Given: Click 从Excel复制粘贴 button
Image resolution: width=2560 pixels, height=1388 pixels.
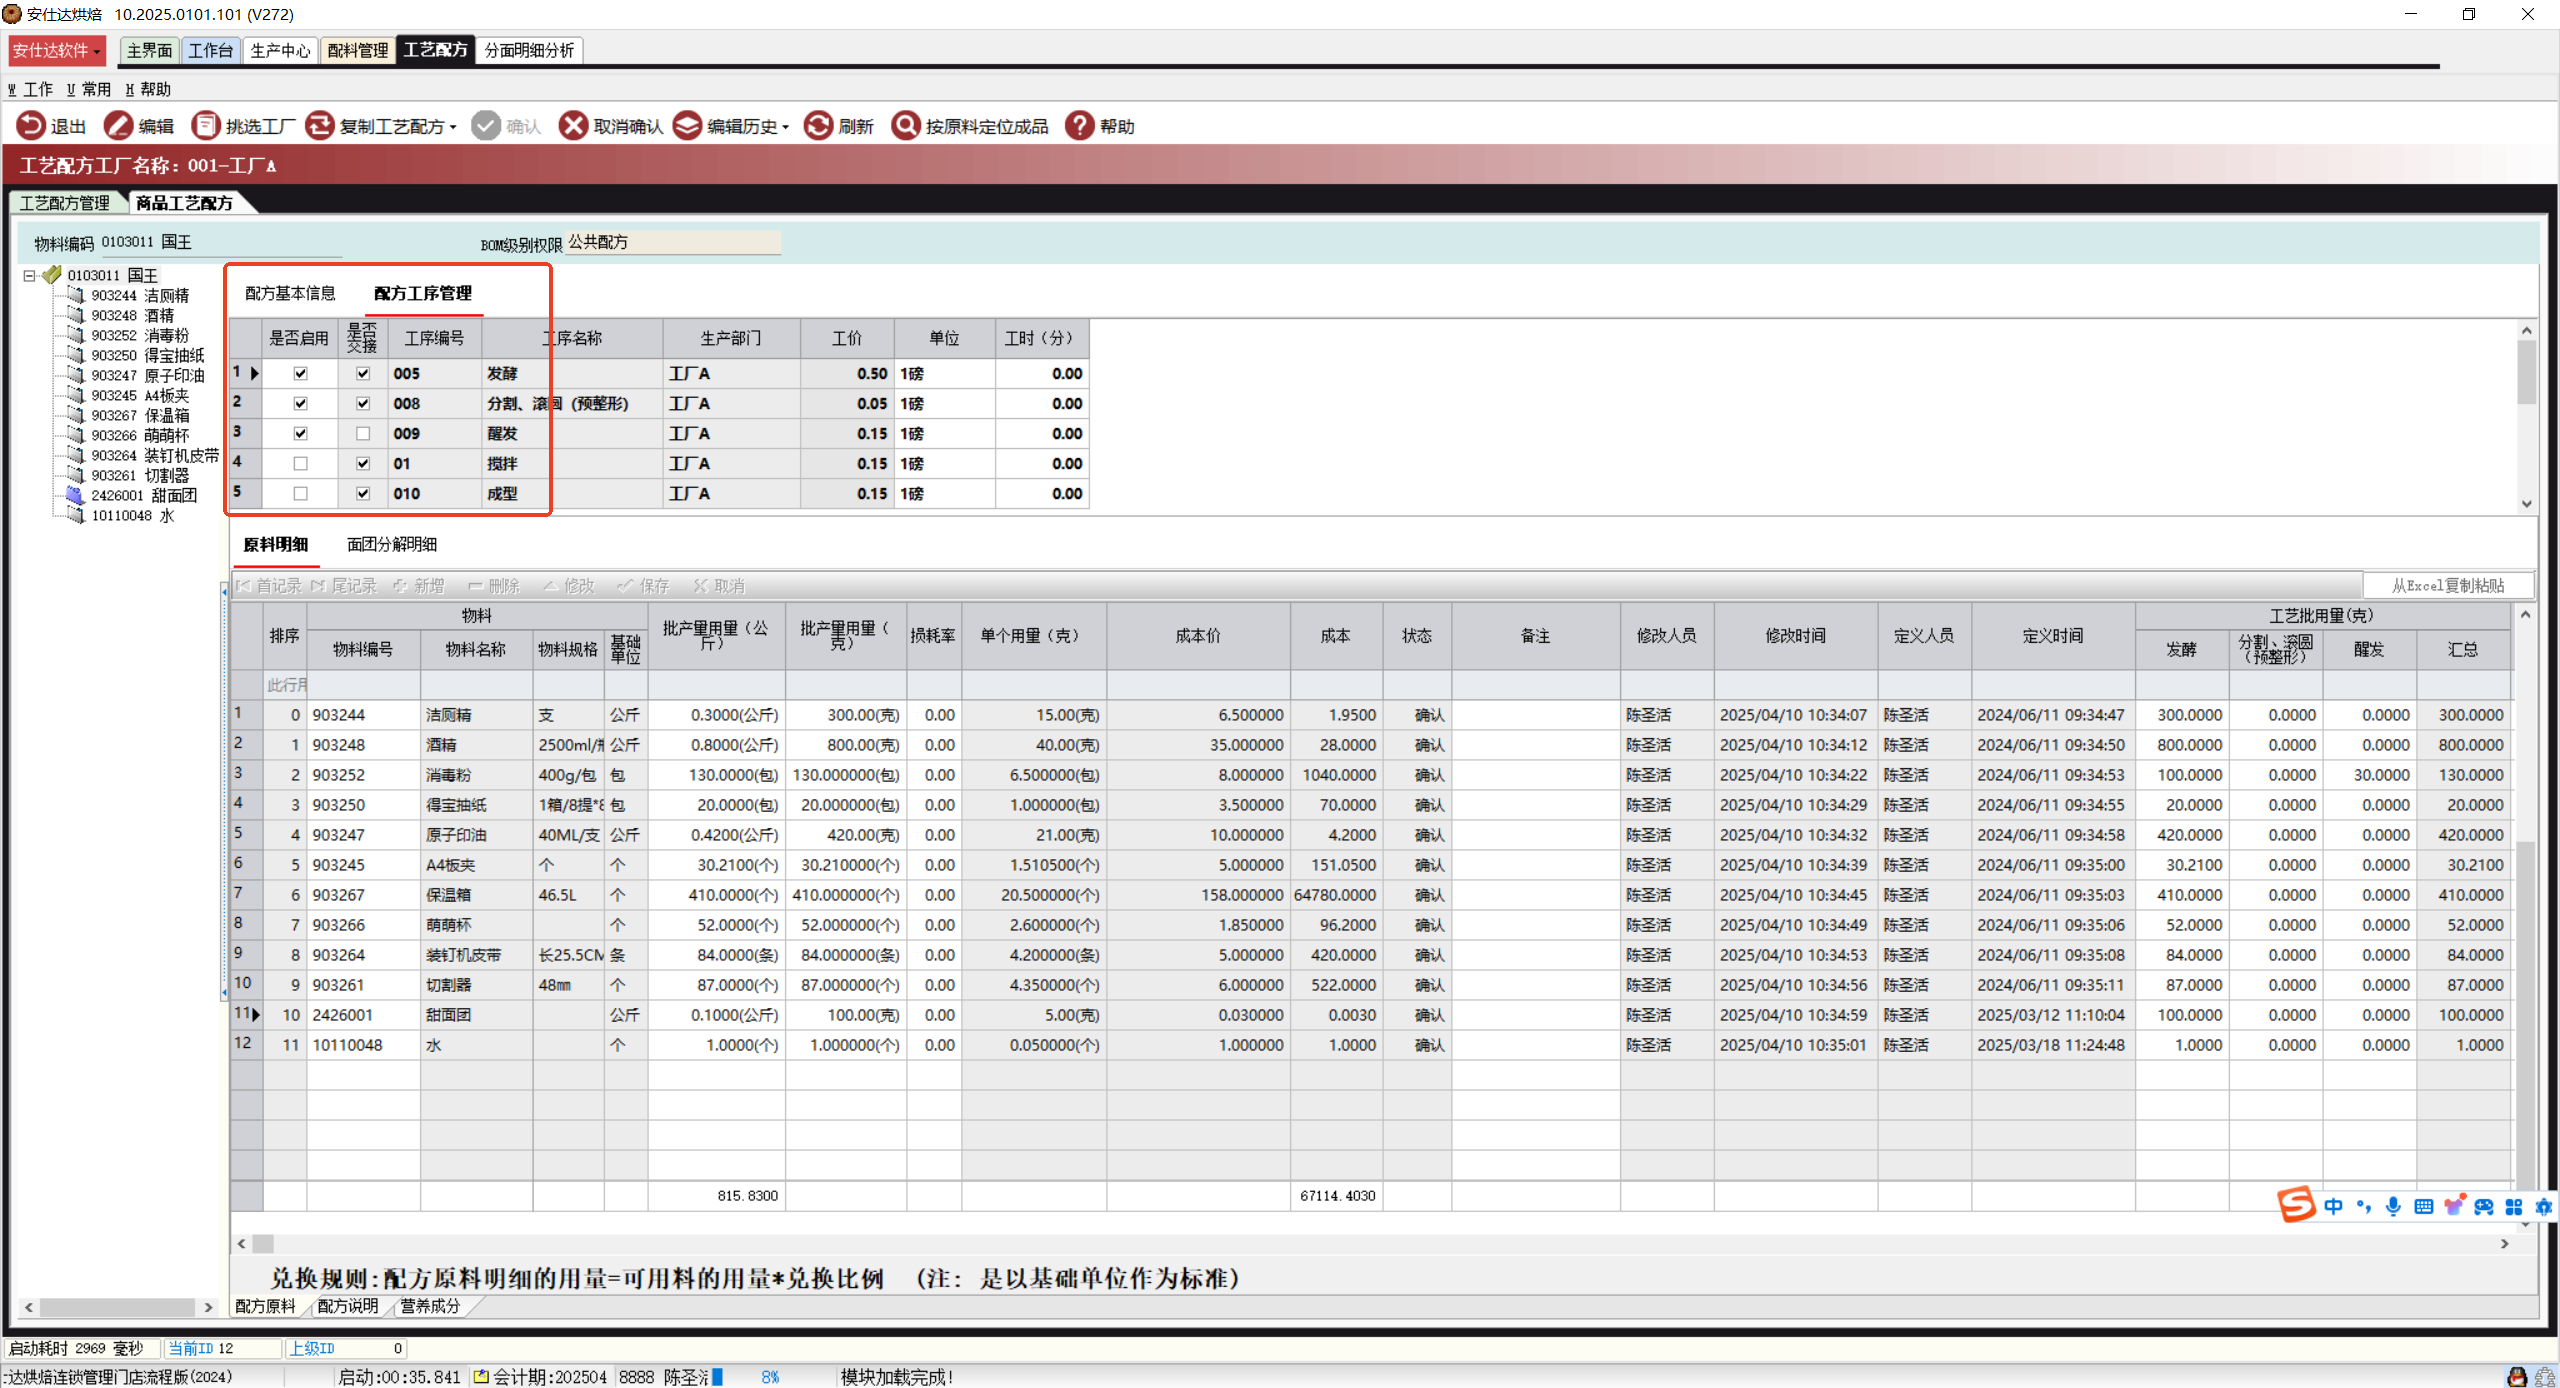Looking at the screenshot, I should point(2447,586).
